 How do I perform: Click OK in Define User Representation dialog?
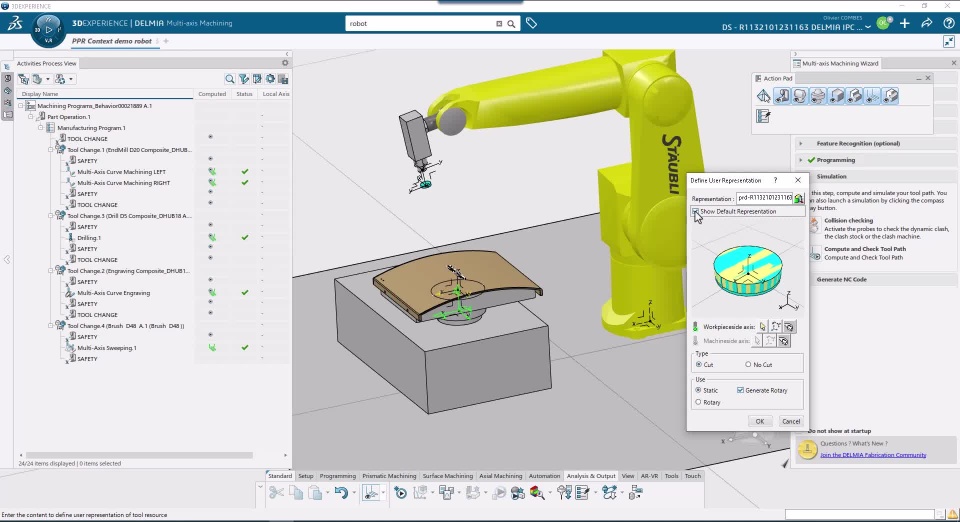[759, 421]
